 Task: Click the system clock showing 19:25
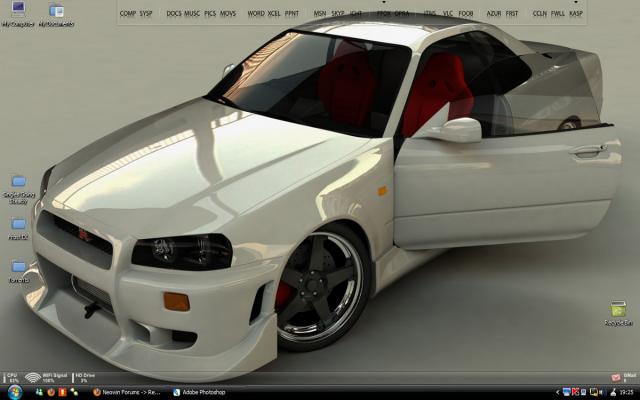pyautogui.click(x=627, y=392)
